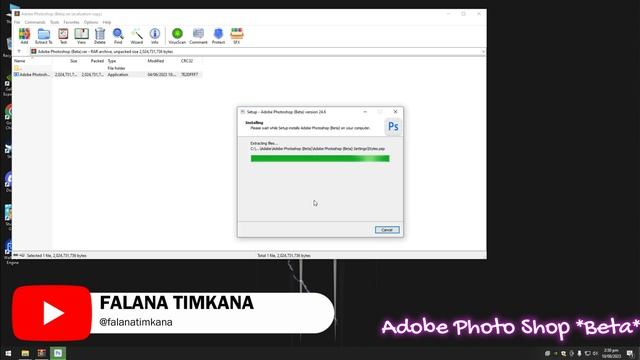640x360 pixels.
Task: Click the Photoshop setup taskbar icon
Action: [58, 353]
